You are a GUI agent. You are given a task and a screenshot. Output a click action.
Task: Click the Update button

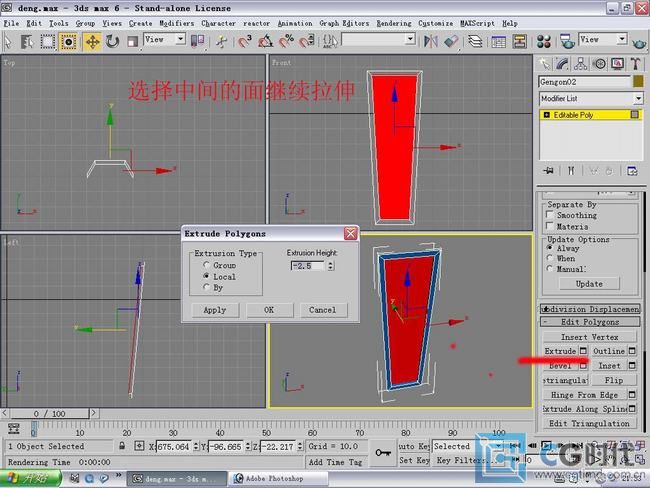click(589, 284)
